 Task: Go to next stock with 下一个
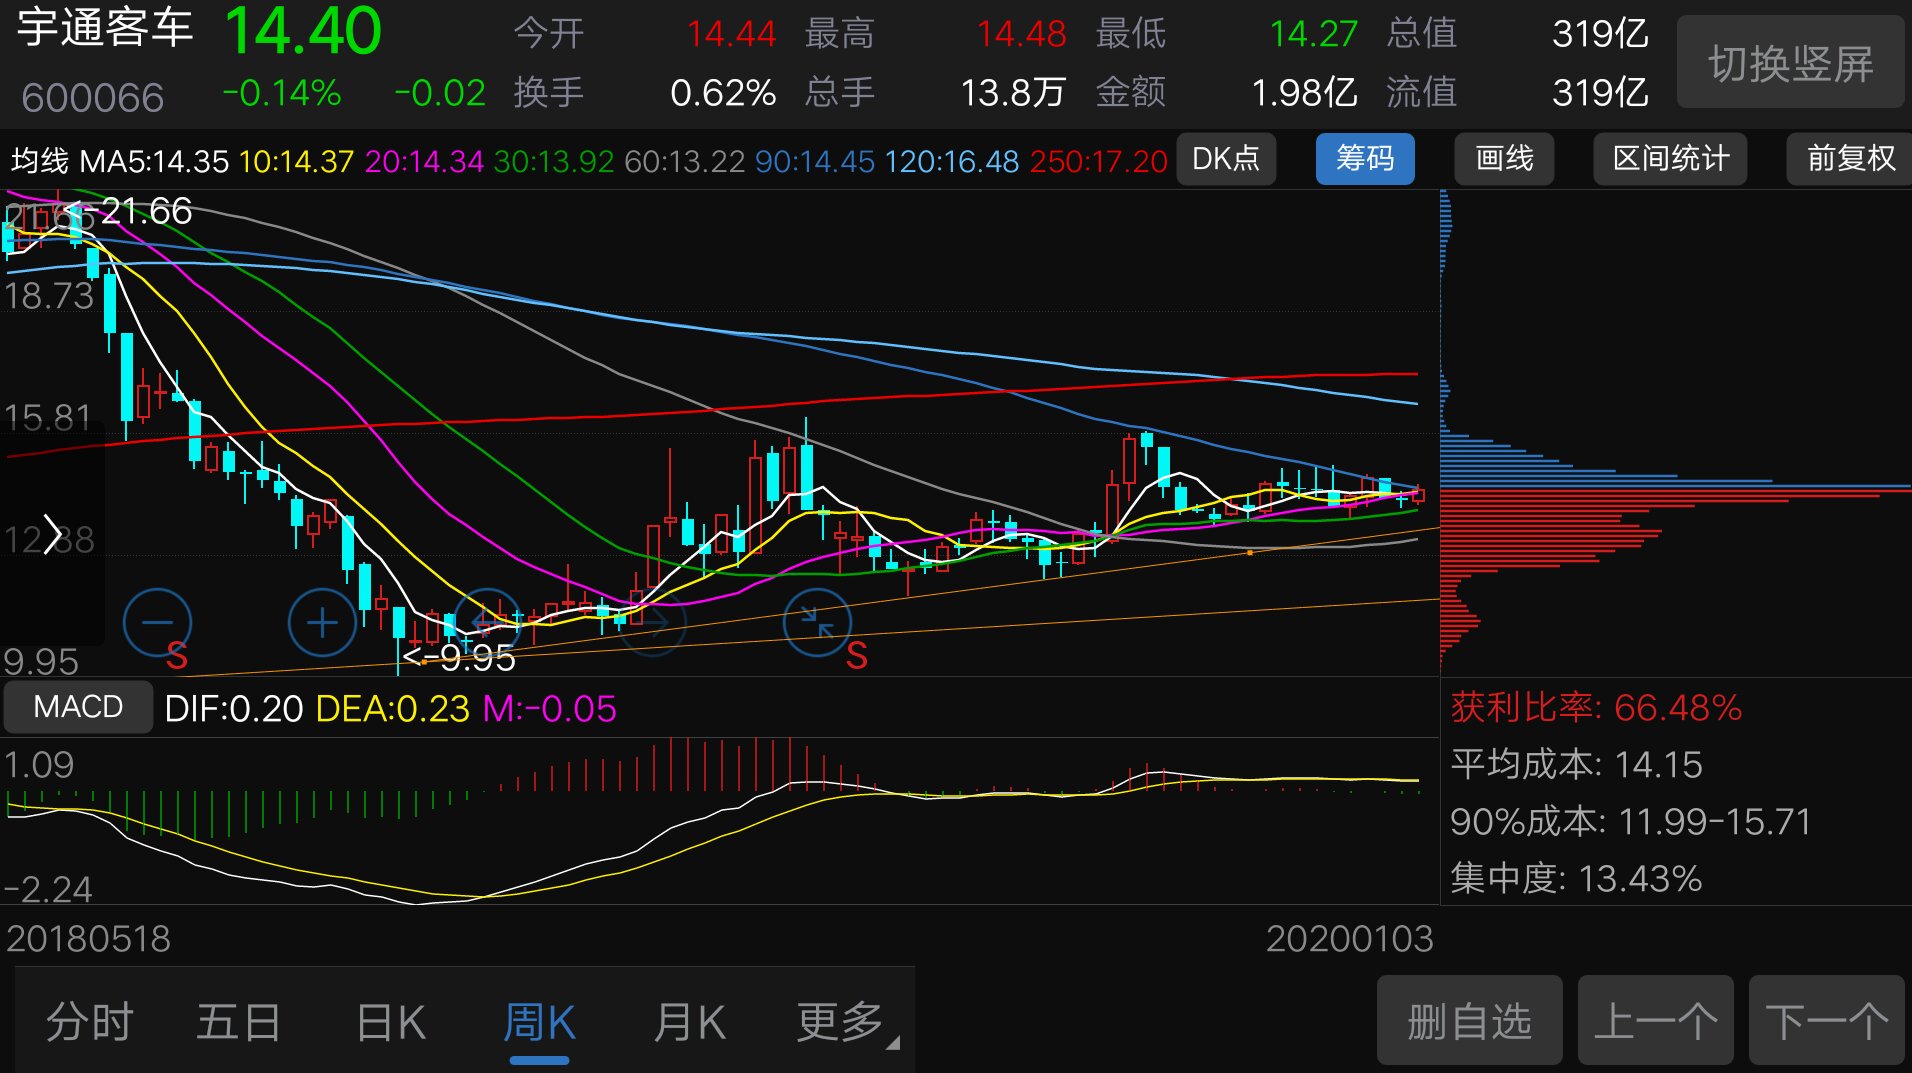click(1826, 1021)
